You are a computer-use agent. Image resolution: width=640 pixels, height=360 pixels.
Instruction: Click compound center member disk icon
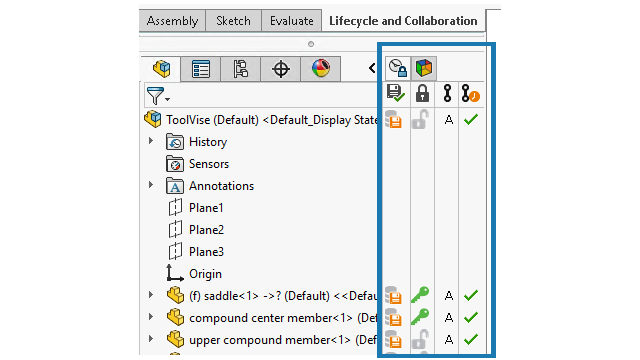click(x=394, y=317)
